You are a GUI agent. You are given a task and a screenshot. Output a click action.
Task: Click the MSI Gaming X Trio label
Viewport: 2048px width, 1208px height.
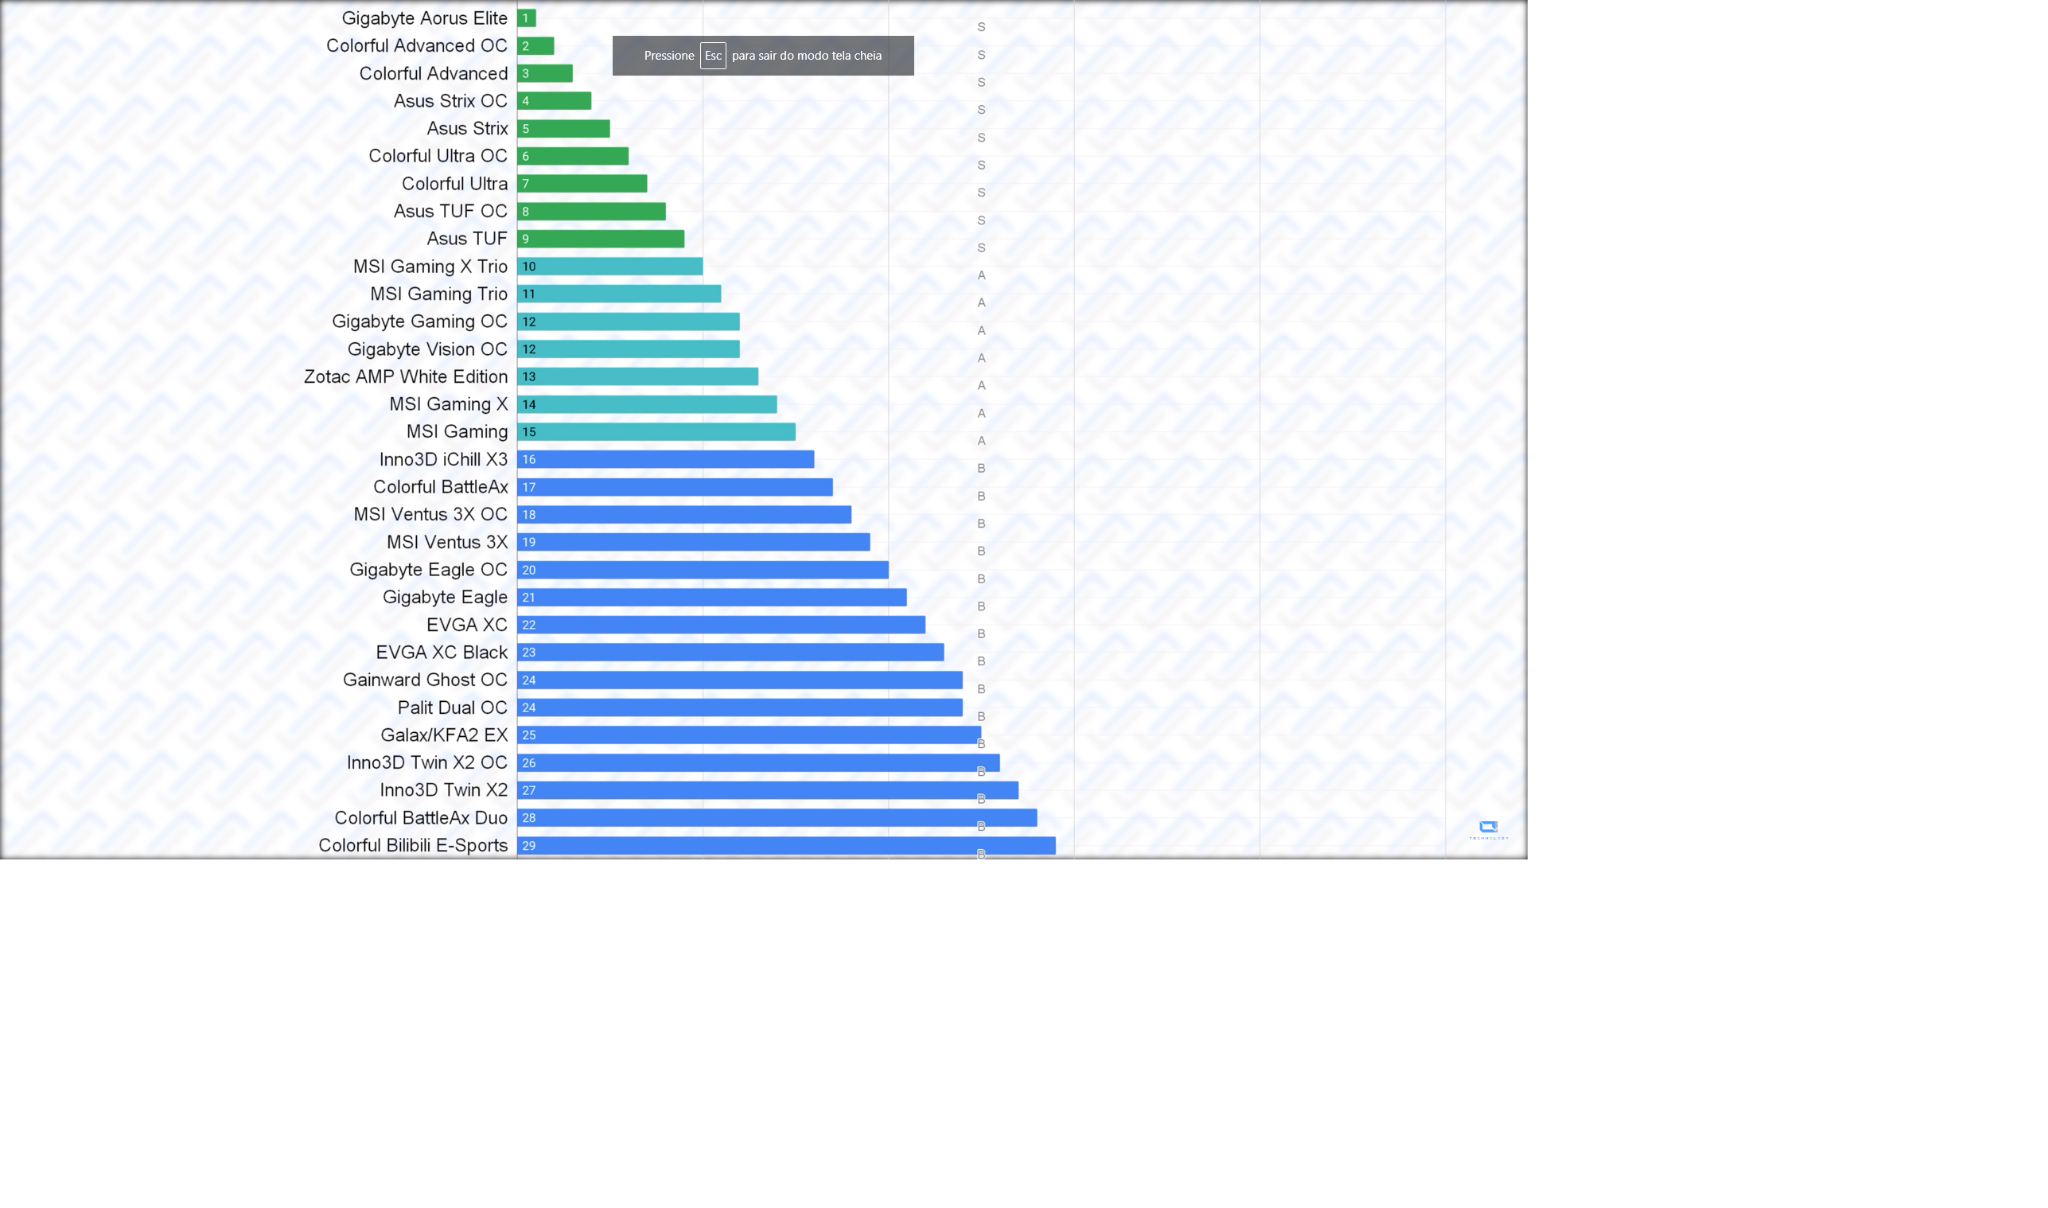431,267
